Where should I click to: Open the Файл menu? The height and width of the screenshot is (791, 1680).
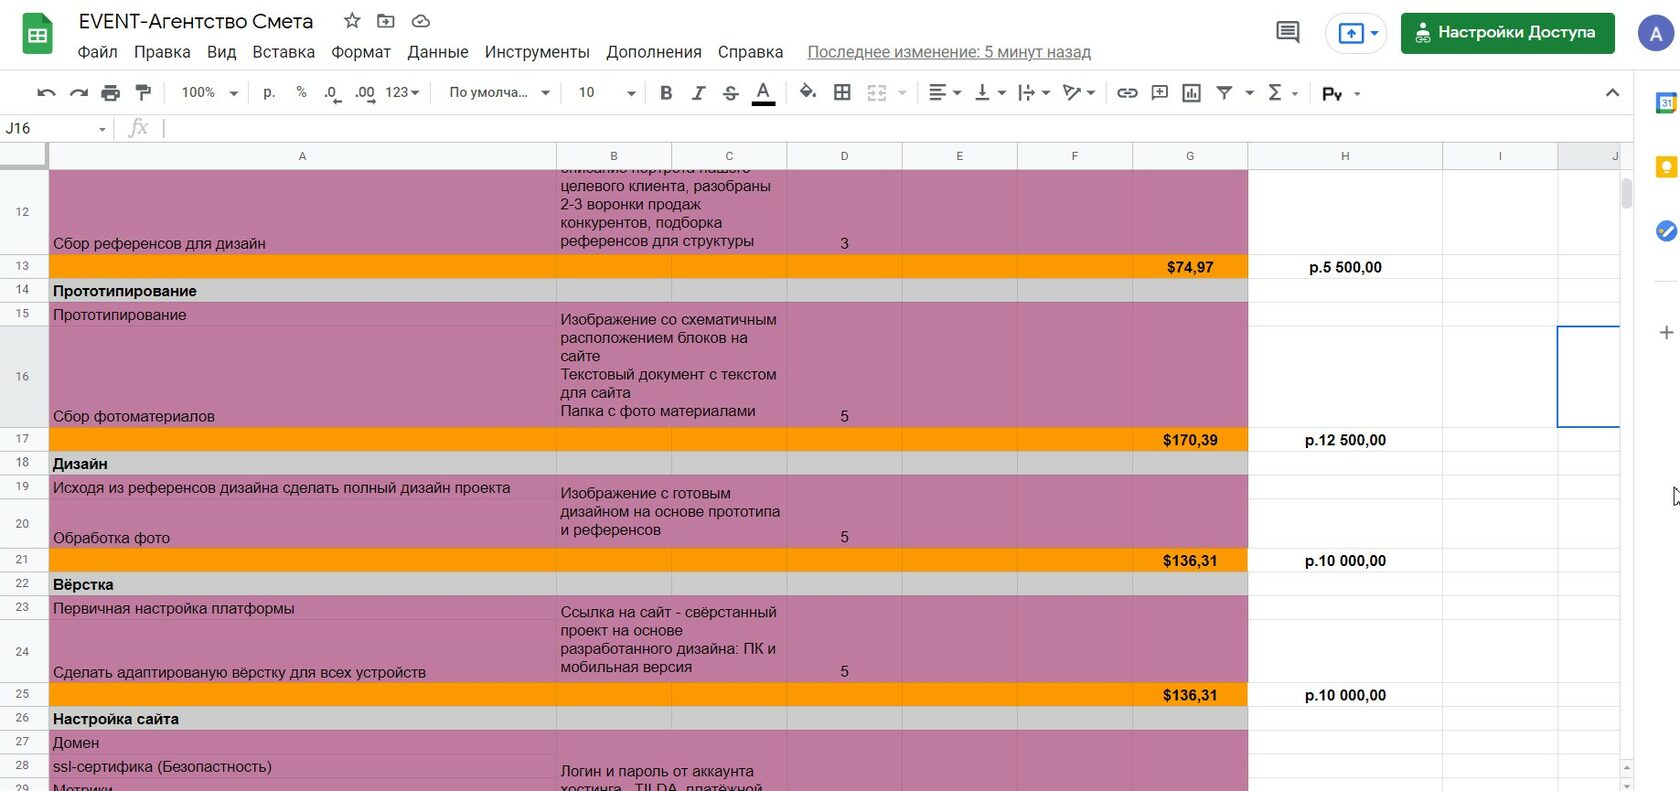pyautogui.click(x=97, y=52)
